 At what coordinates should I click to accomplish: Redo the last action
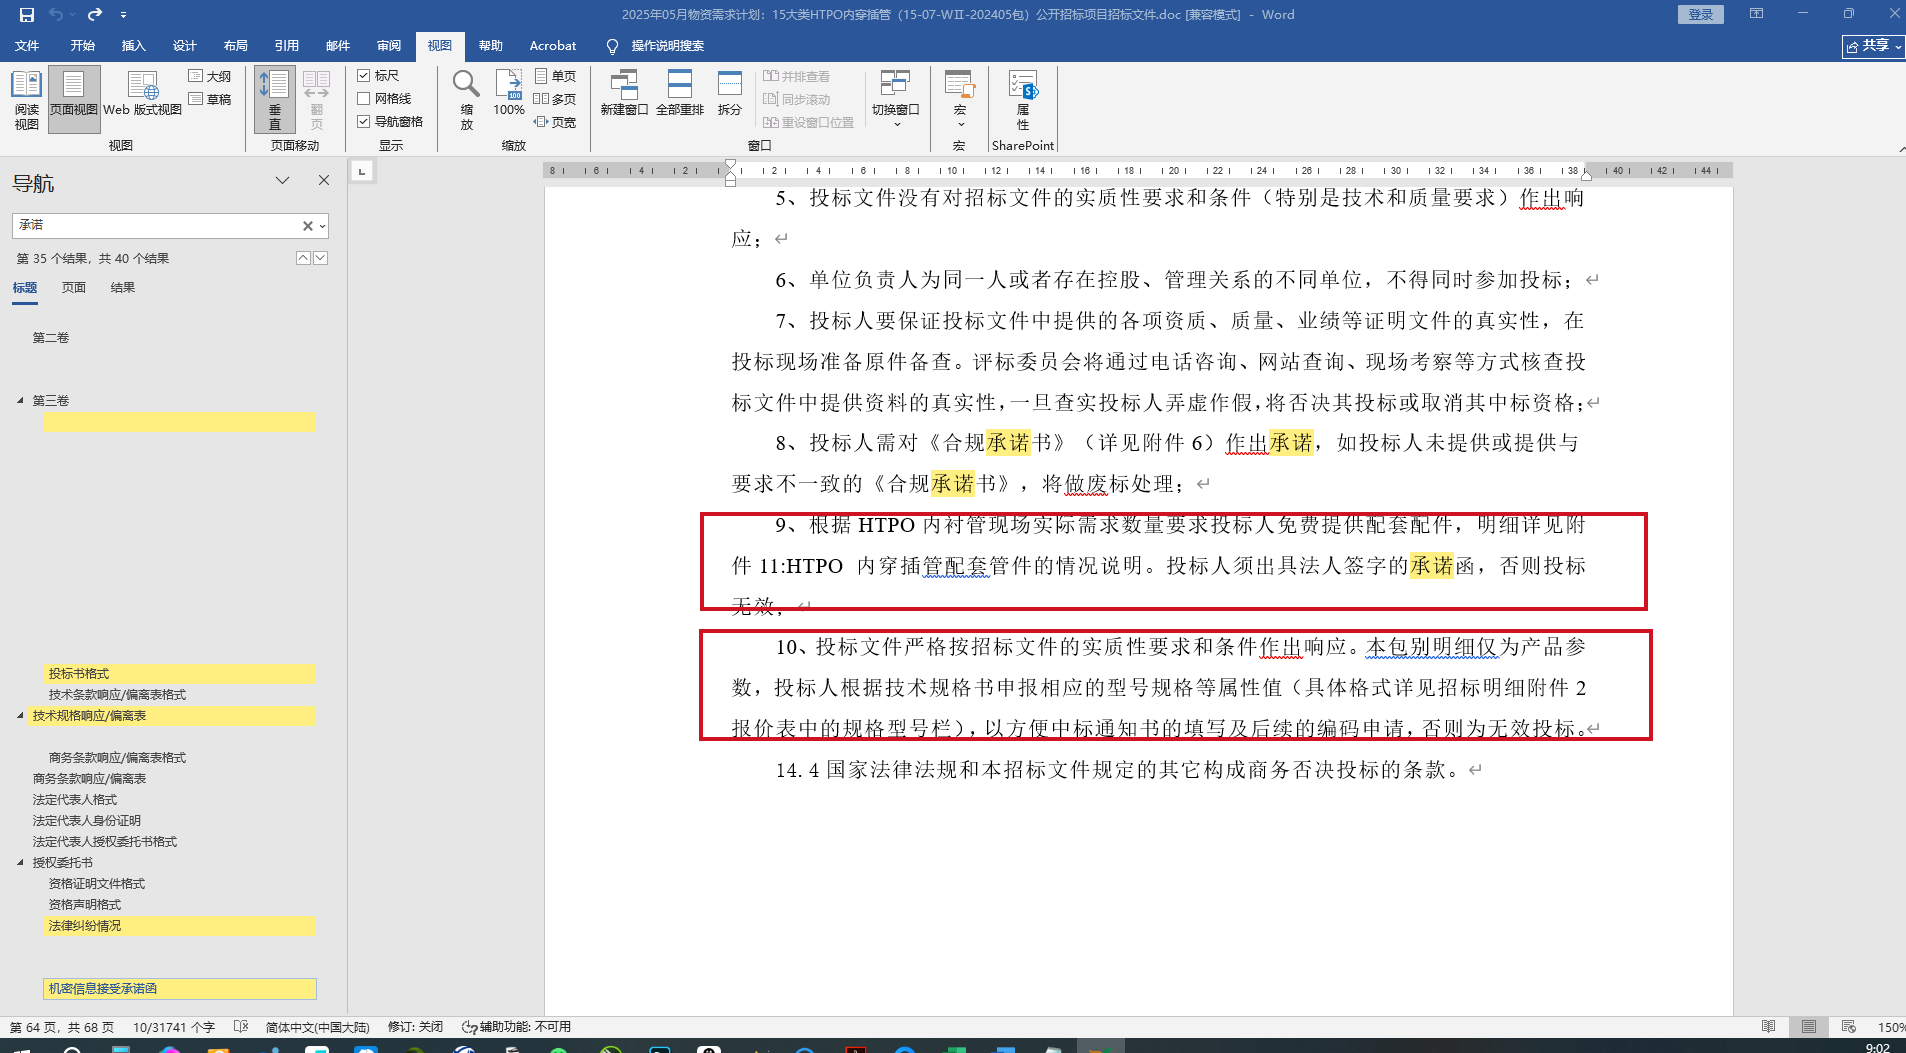pos(95,15)
